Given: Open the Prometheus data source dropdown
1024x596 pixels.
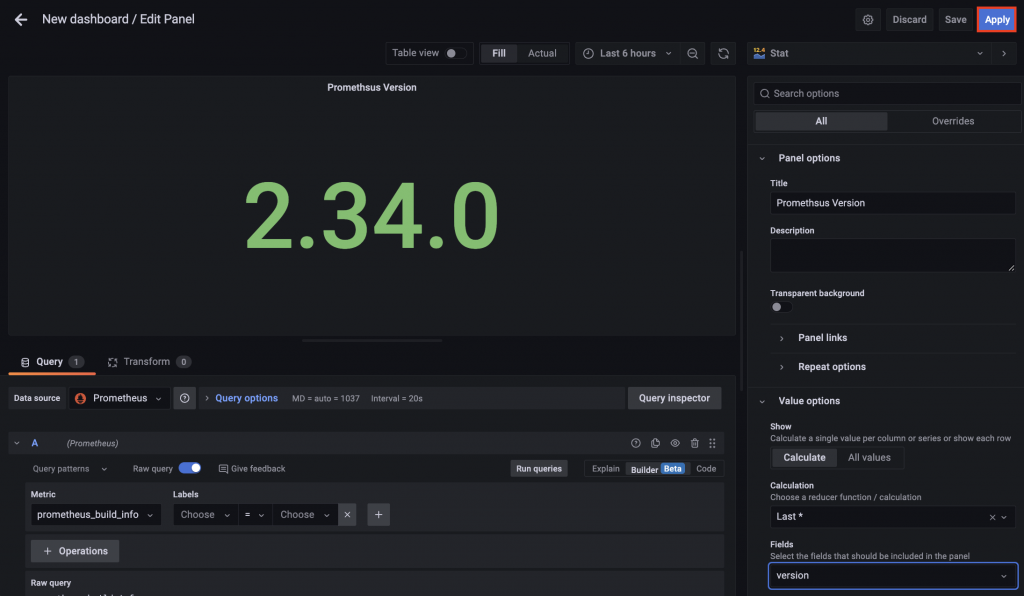Looking at the screenshot, I should pos(119,398).
